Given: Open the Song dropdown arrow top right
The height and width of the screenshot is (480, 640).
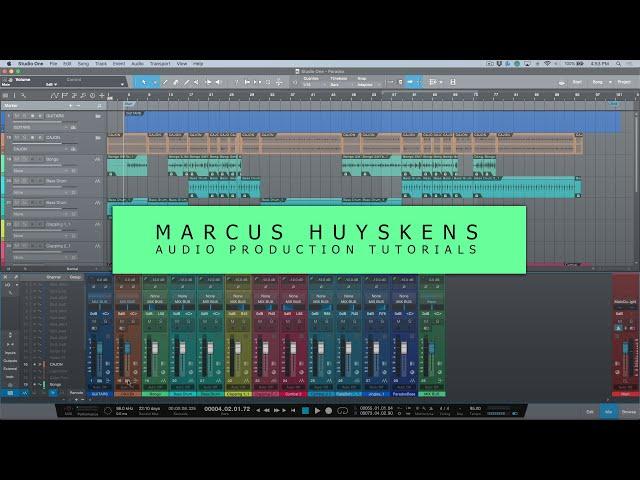Looking at the screenshot, I should pyautogui.click(x=610, y=82).
